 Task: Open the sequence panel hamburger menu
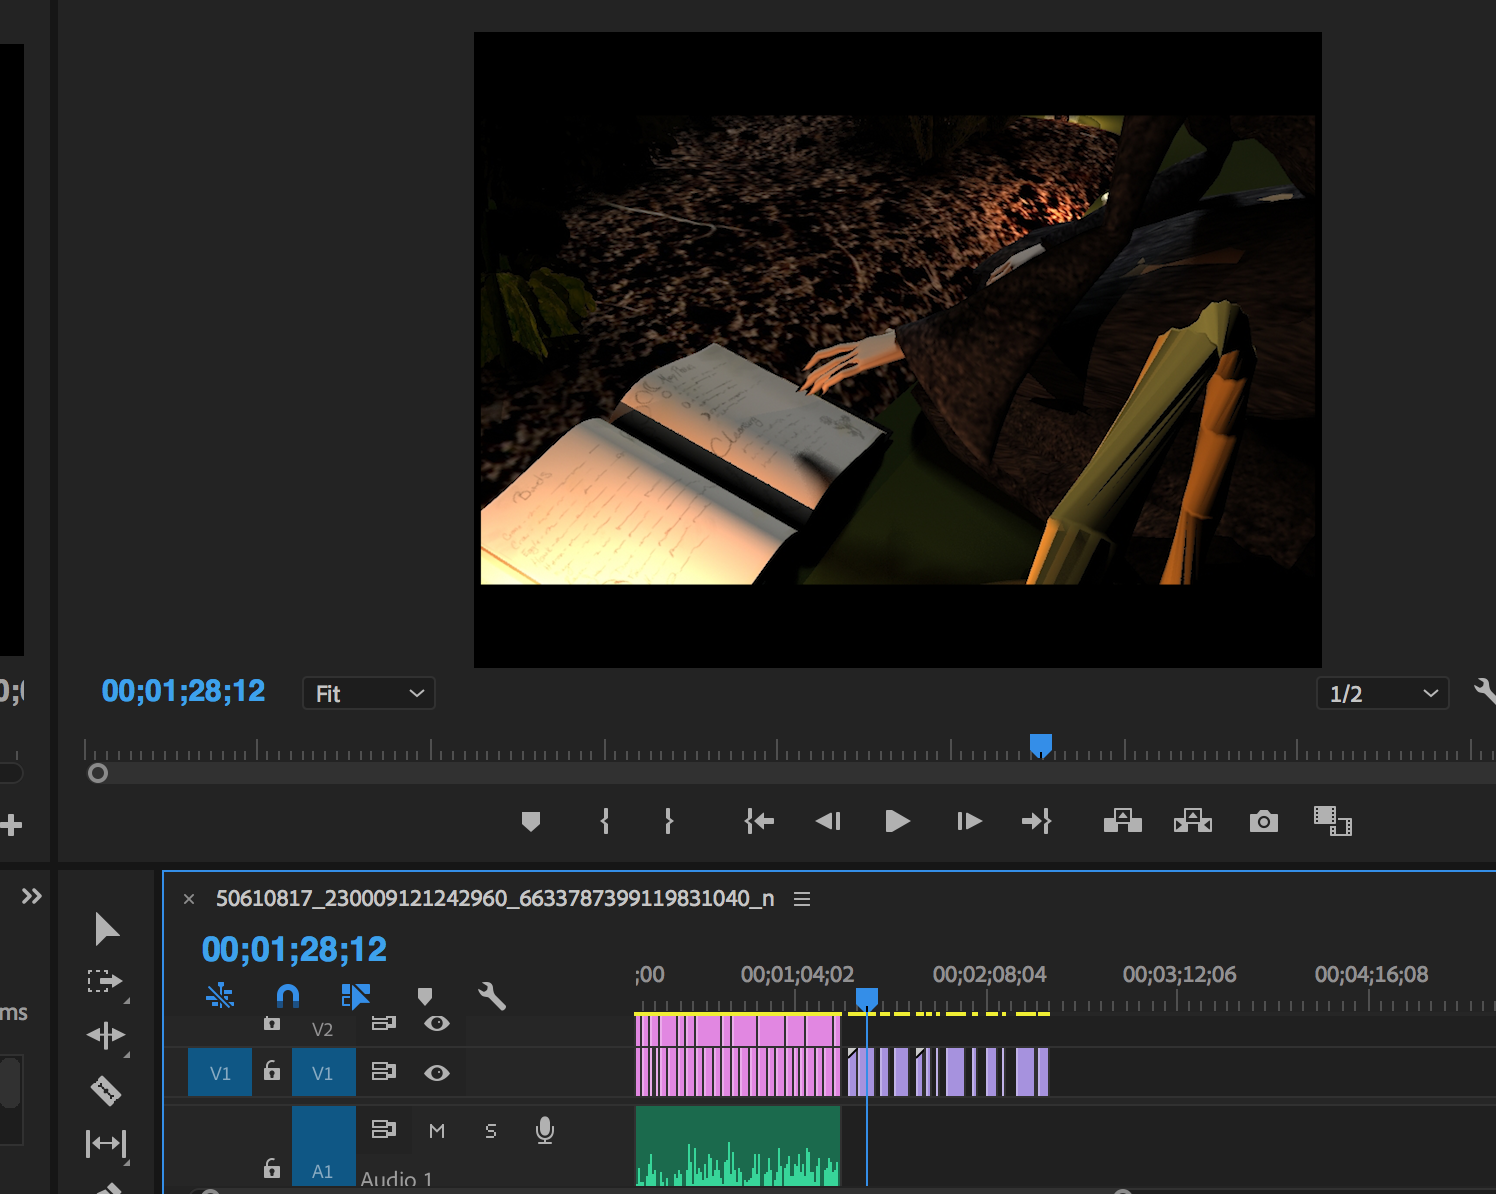[x=802, y=899]
